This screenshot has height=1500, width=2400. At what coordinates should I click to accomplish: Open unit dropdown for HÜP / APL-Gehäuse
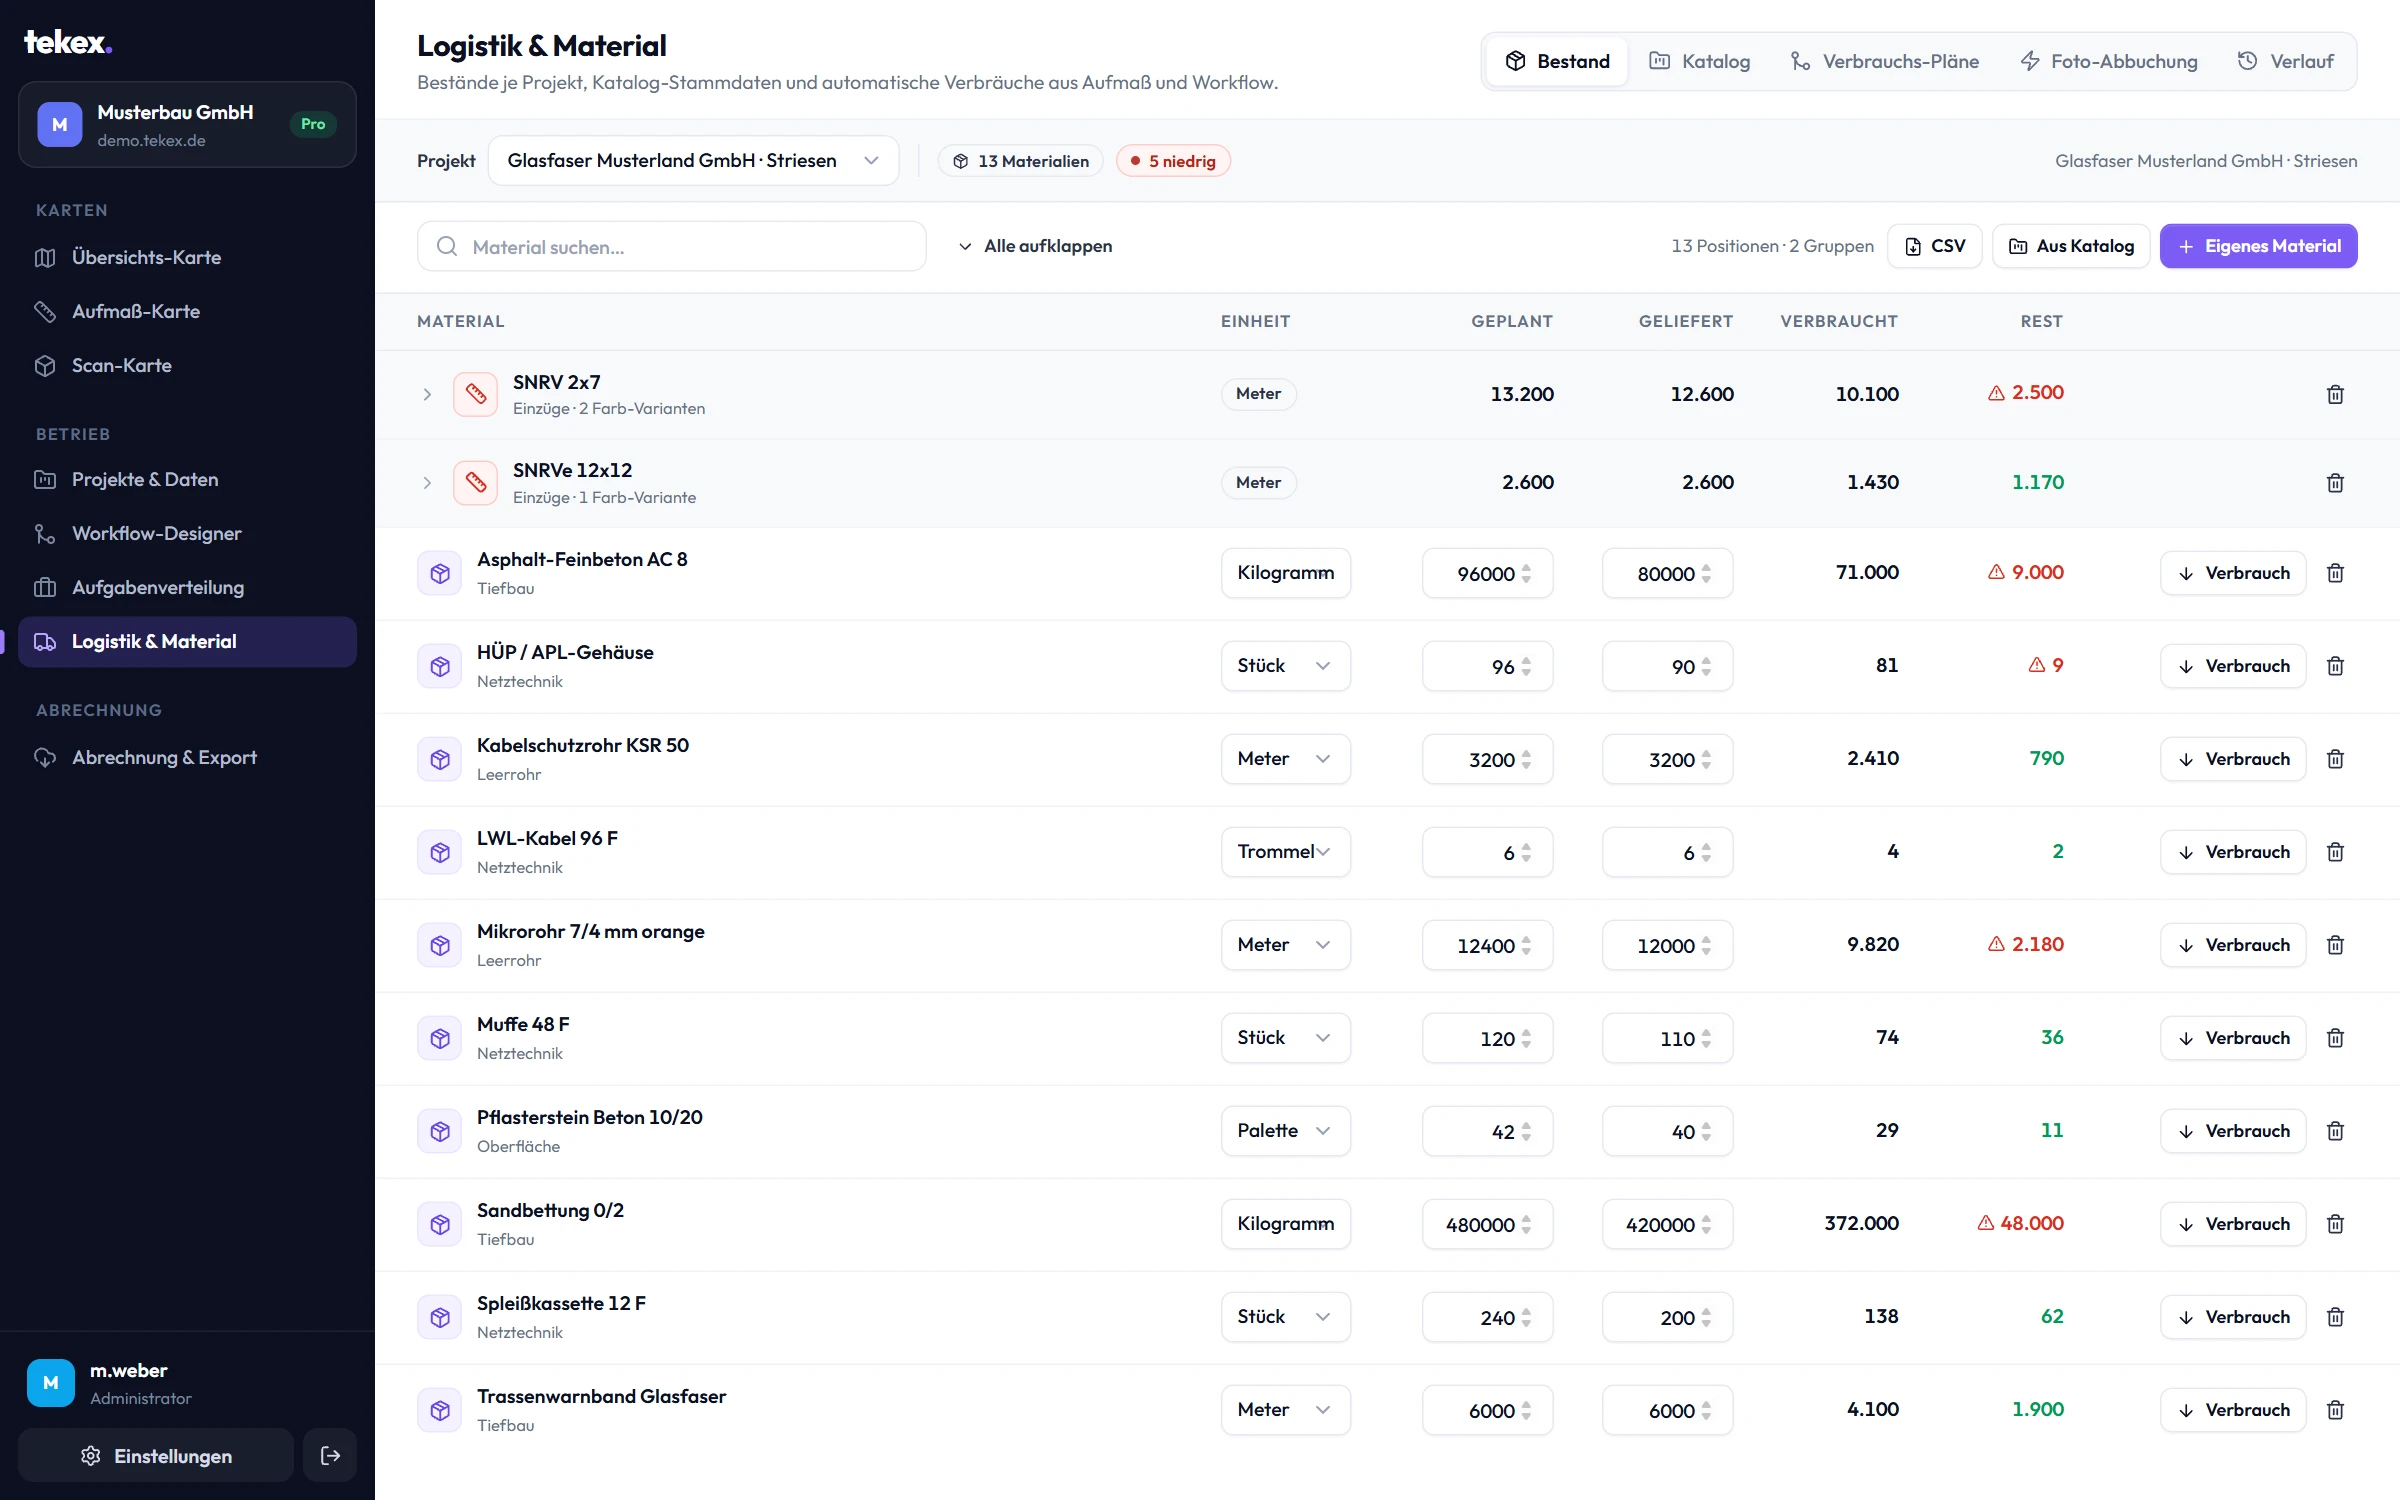(x=1285, y=666)
